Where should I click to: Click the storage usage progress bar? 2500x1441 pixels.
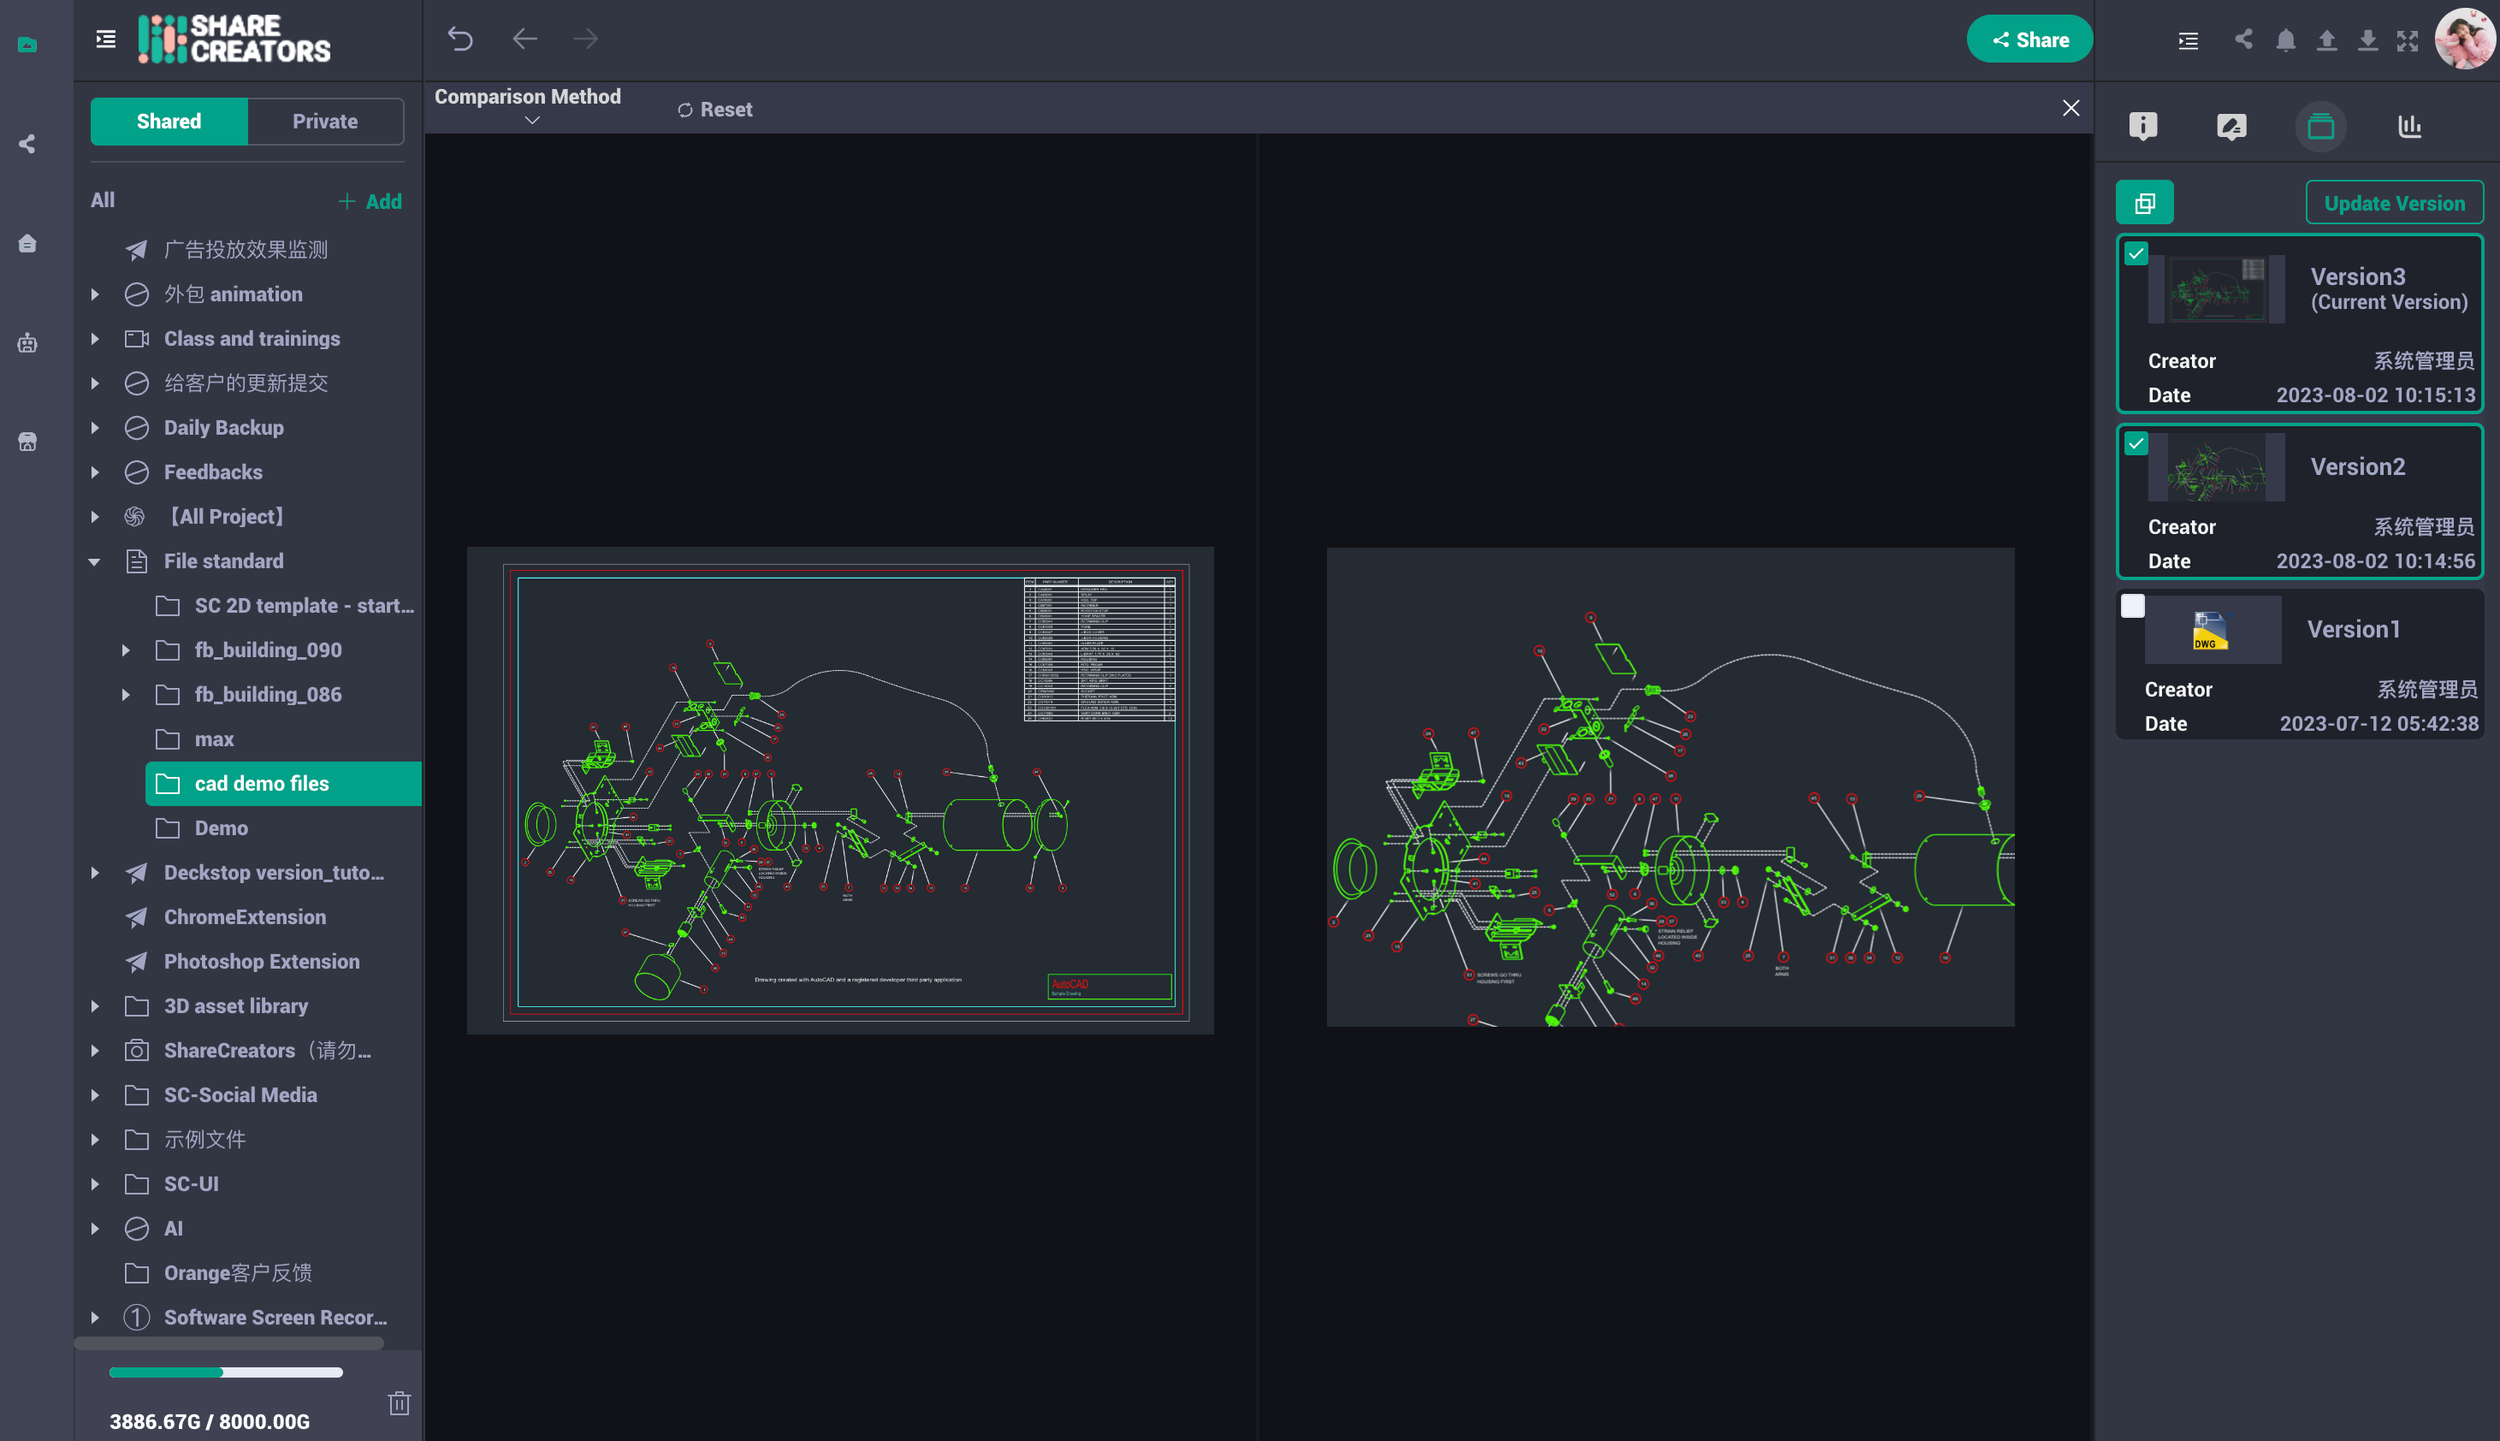pos(225,1372)
